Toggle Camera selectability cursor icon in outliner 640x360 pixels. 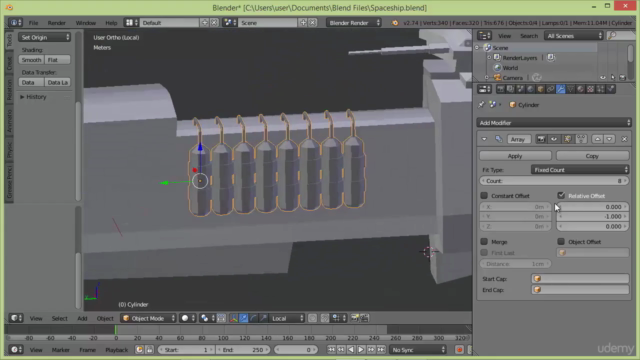click(613, 78)
